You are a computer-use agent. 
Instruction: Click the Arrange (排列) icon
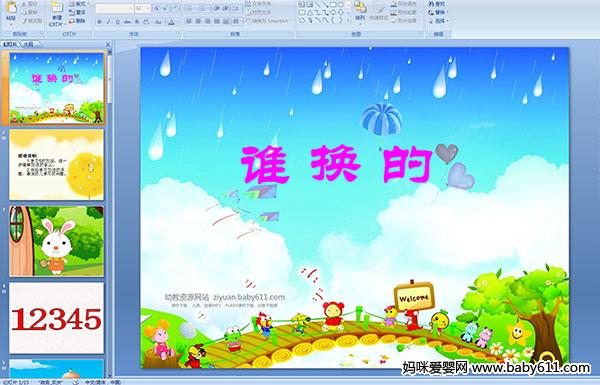click(x=360, y=7)
